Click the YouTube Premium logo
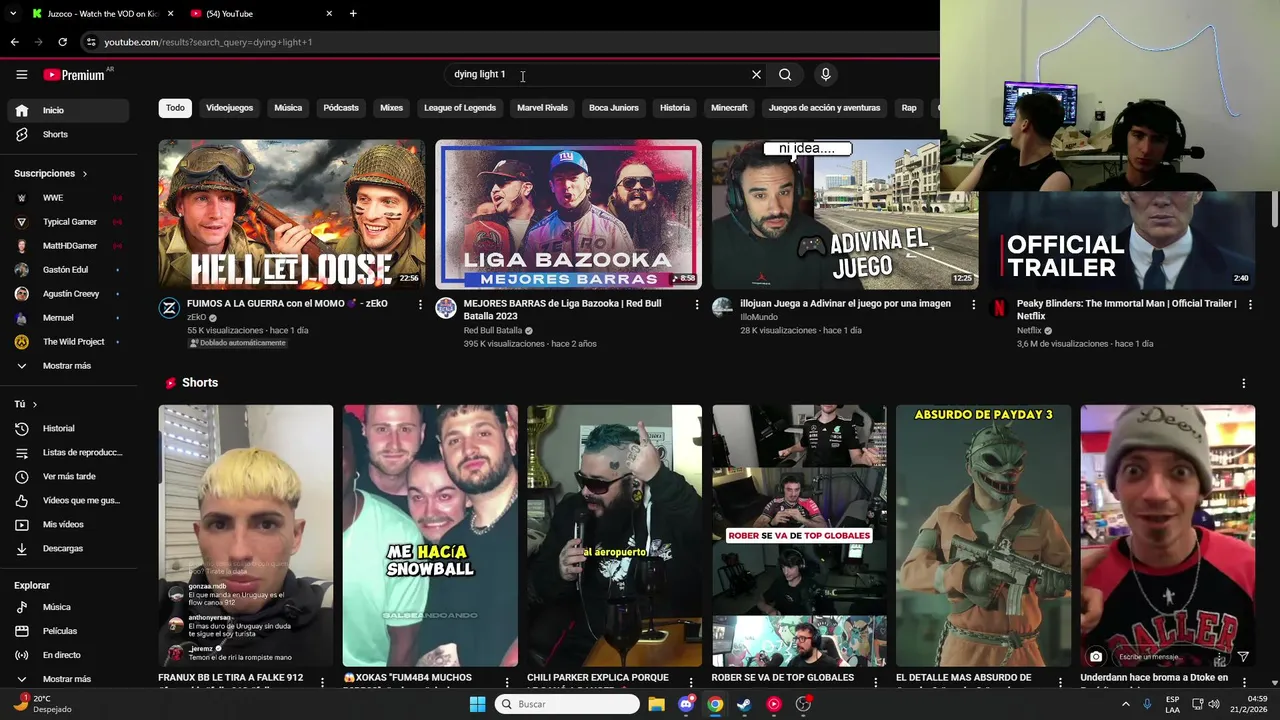Image resolution: width=1280 pixels, height=720 pixels. click(74, 75)
